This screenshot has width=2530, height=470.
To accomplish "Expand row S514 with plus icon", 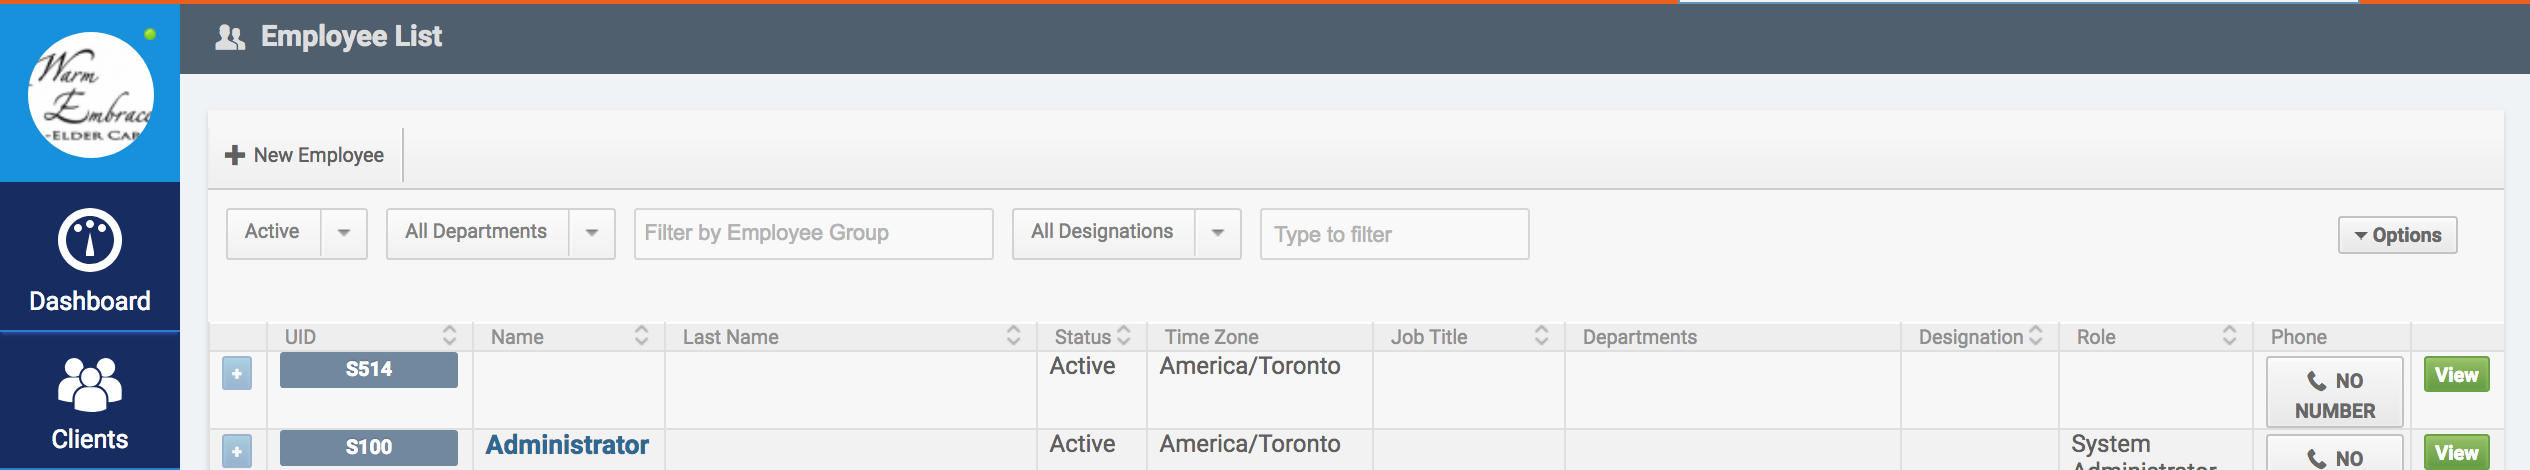I will point(237,374).
